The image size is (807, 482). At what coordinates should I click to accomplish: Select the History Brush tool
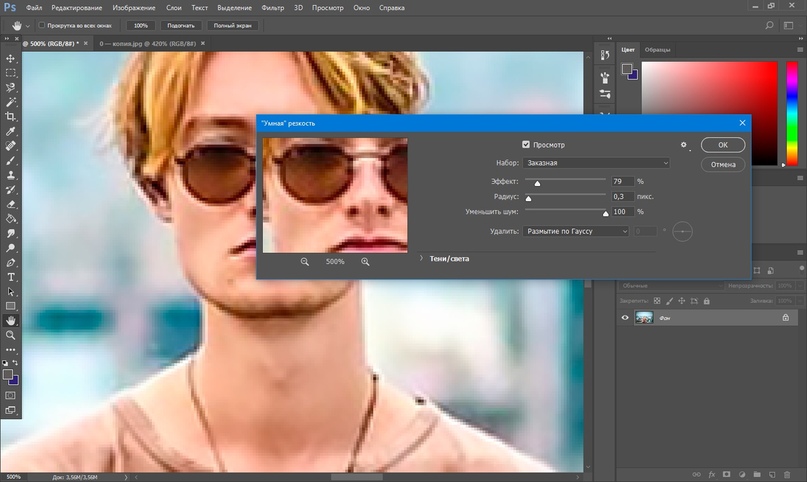click(10, 189)
